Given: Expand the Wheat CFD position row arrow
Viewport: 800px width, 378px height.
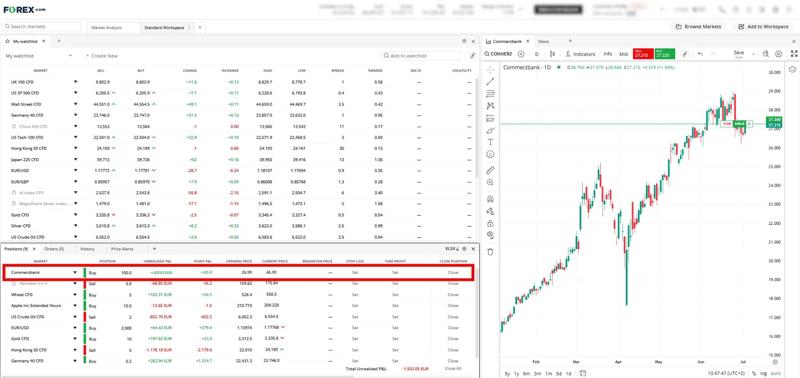Looking at the screenshot, I should (76, 294).
